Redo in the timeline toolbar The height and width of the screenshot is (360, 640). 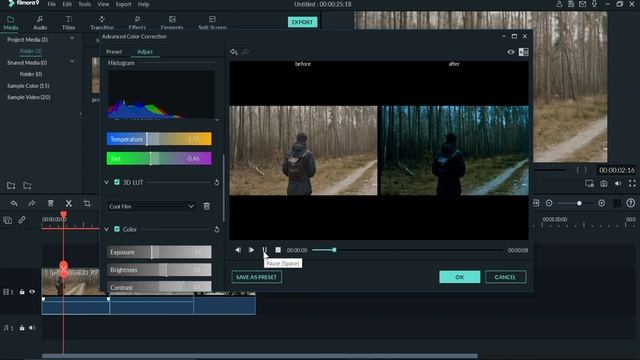point(32,203)
